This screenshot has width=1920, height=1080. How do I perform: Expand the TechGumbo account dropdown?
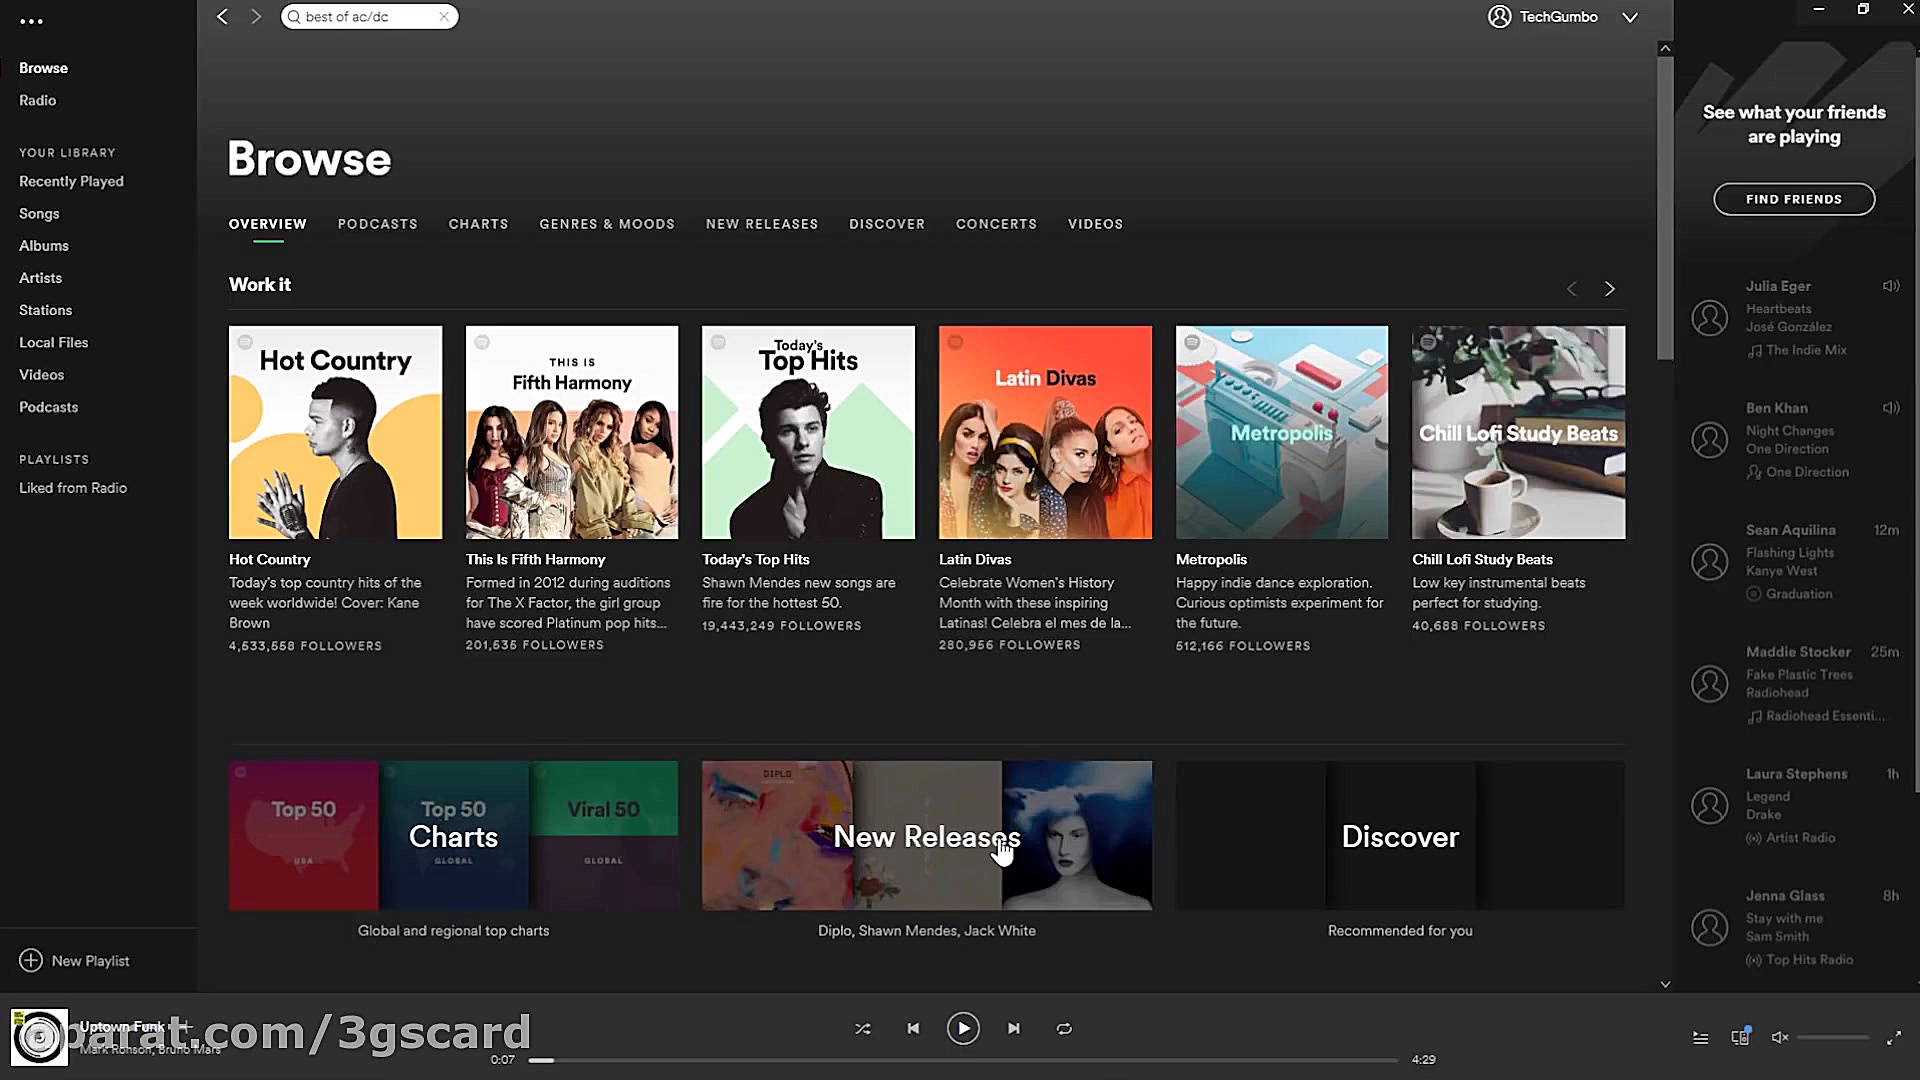pos(1630,17)
